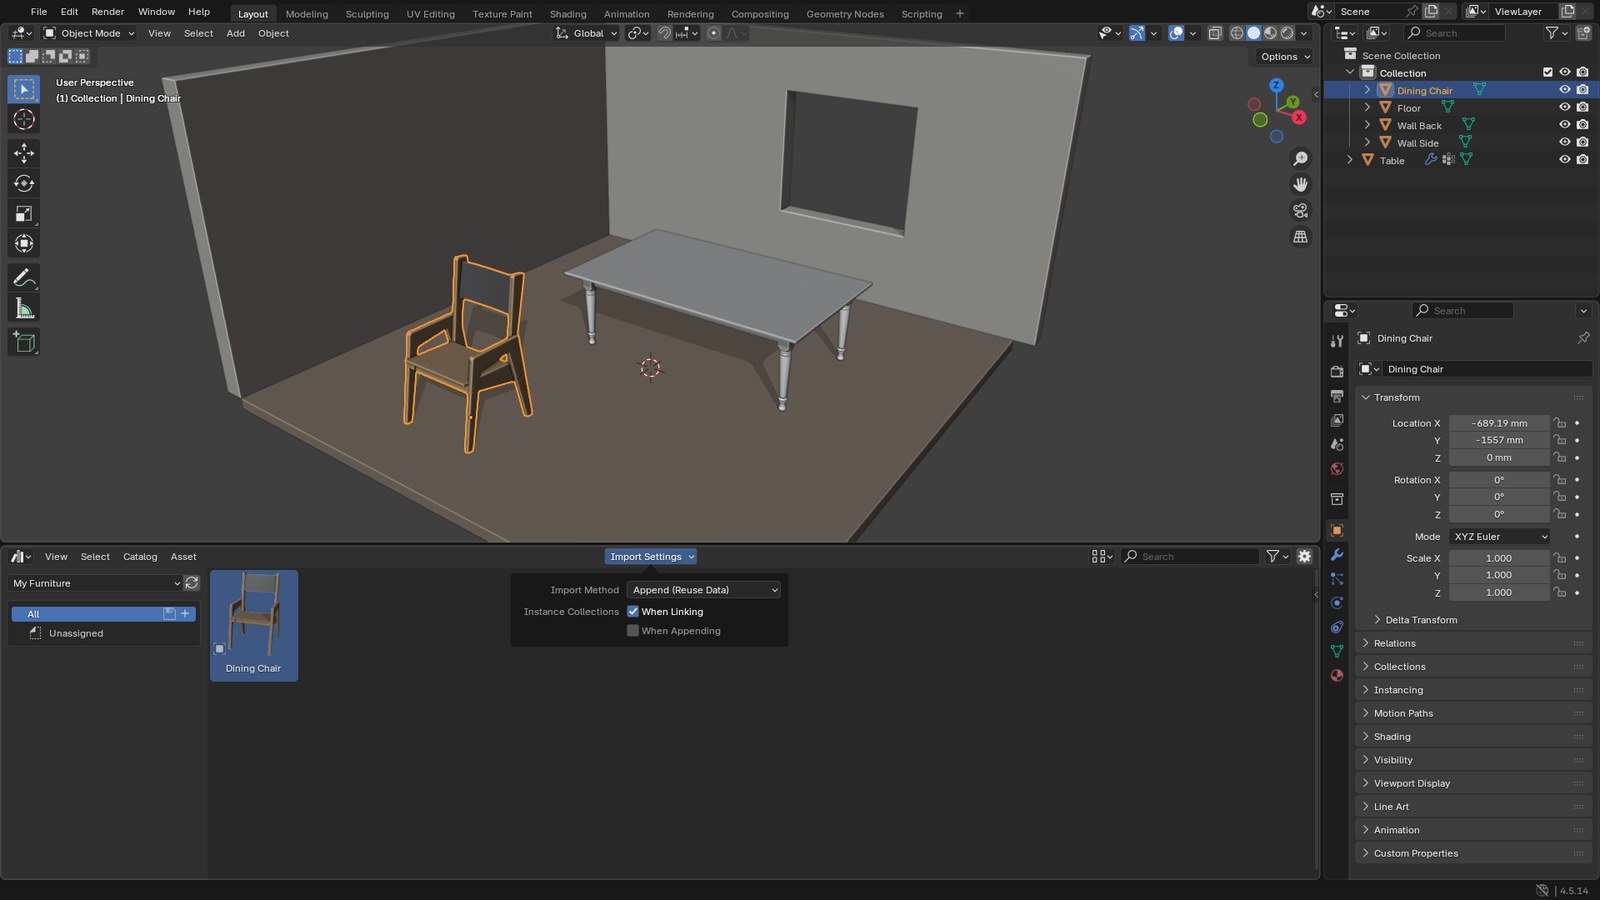Image resolution: width=1600 pixels, height=900 pixels.
Task: Expand the Table item in outliner
Action: [1350, 160]
